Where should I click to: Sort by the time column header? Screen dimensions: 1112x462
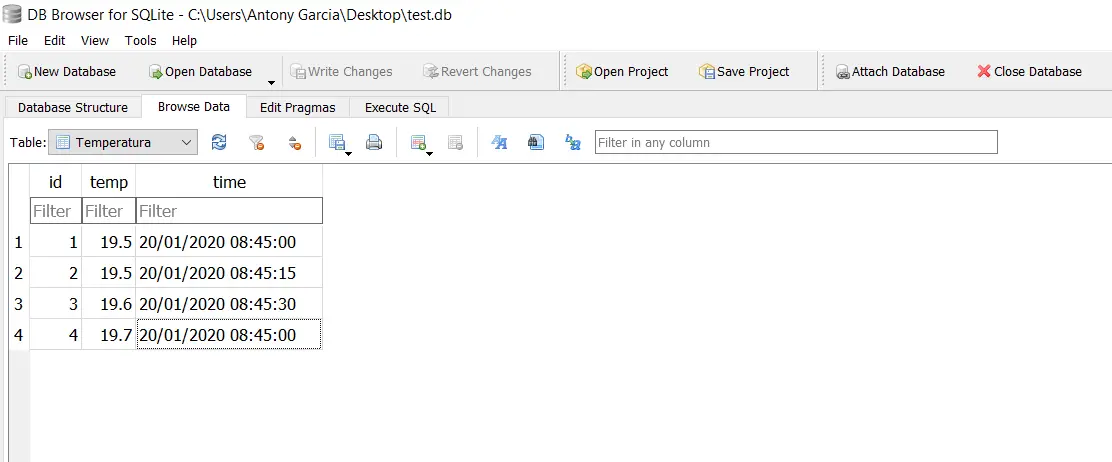pyautogui.click(x=229, y=182)
